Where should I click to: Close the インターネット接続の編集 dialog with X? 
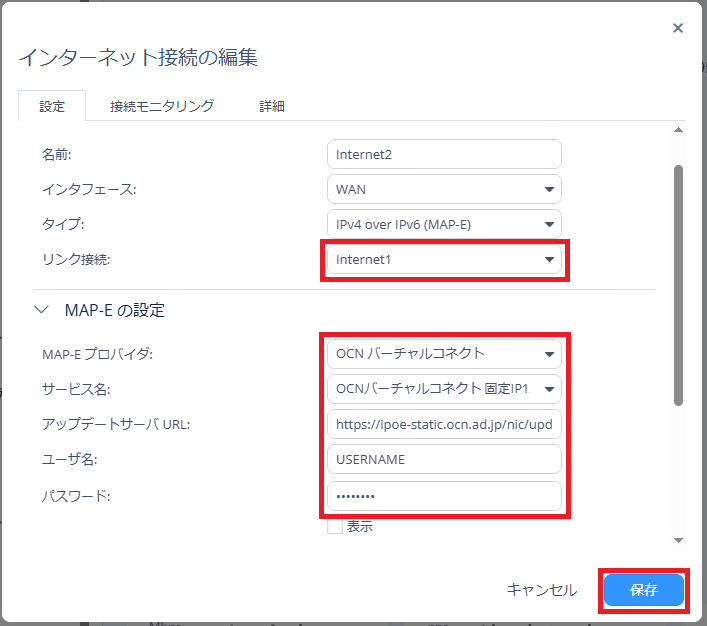[x=678, y=28]
